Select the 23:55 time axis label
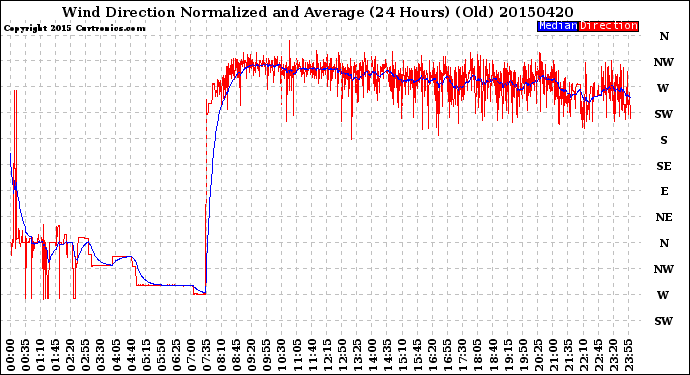Screen dimensions: 690x375 click(628, 355)
